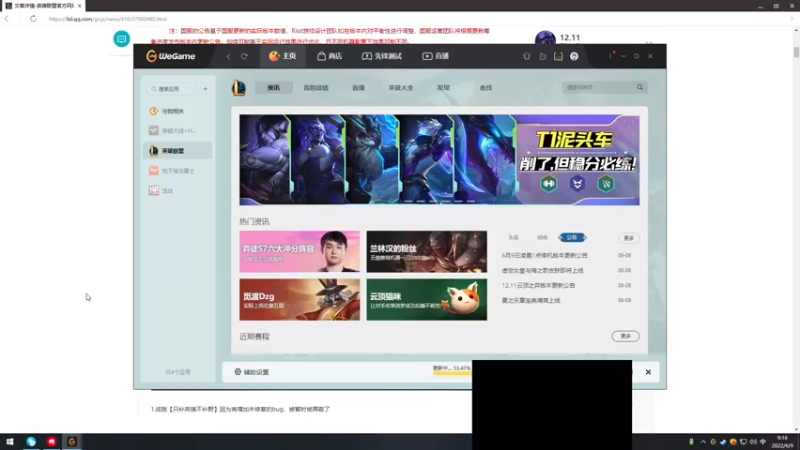800x450 pixels.
Task: Open the 云顶猫咪 news card
Action: [x=427, y=299]
